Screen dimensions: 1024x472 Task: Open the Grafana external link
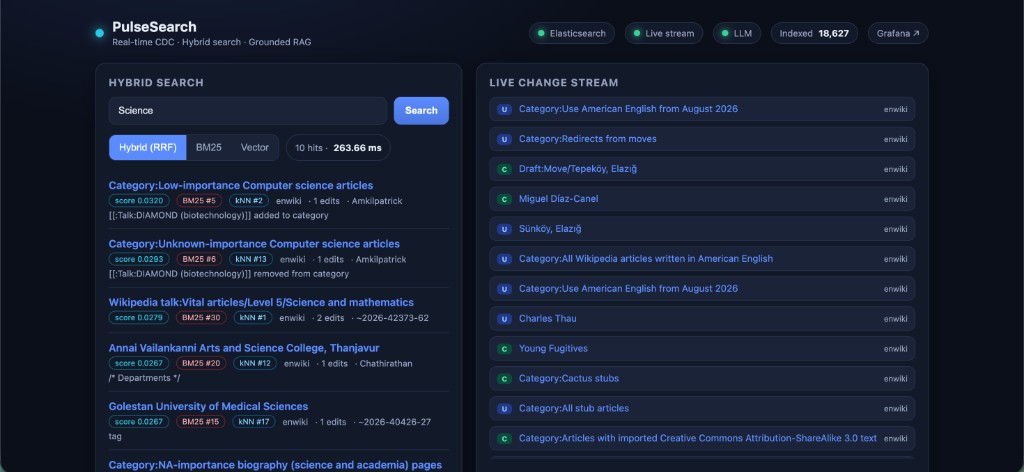tap(898, 33)
